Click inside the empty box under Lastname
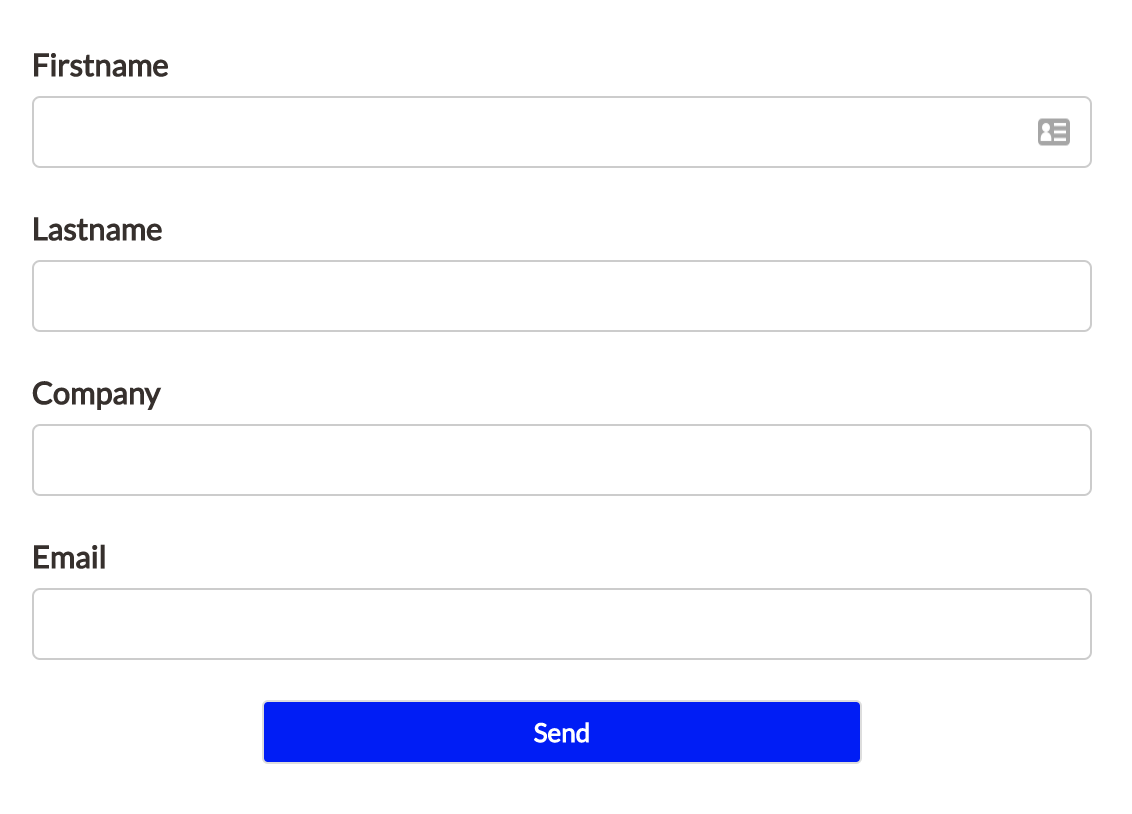 (562, 296)
